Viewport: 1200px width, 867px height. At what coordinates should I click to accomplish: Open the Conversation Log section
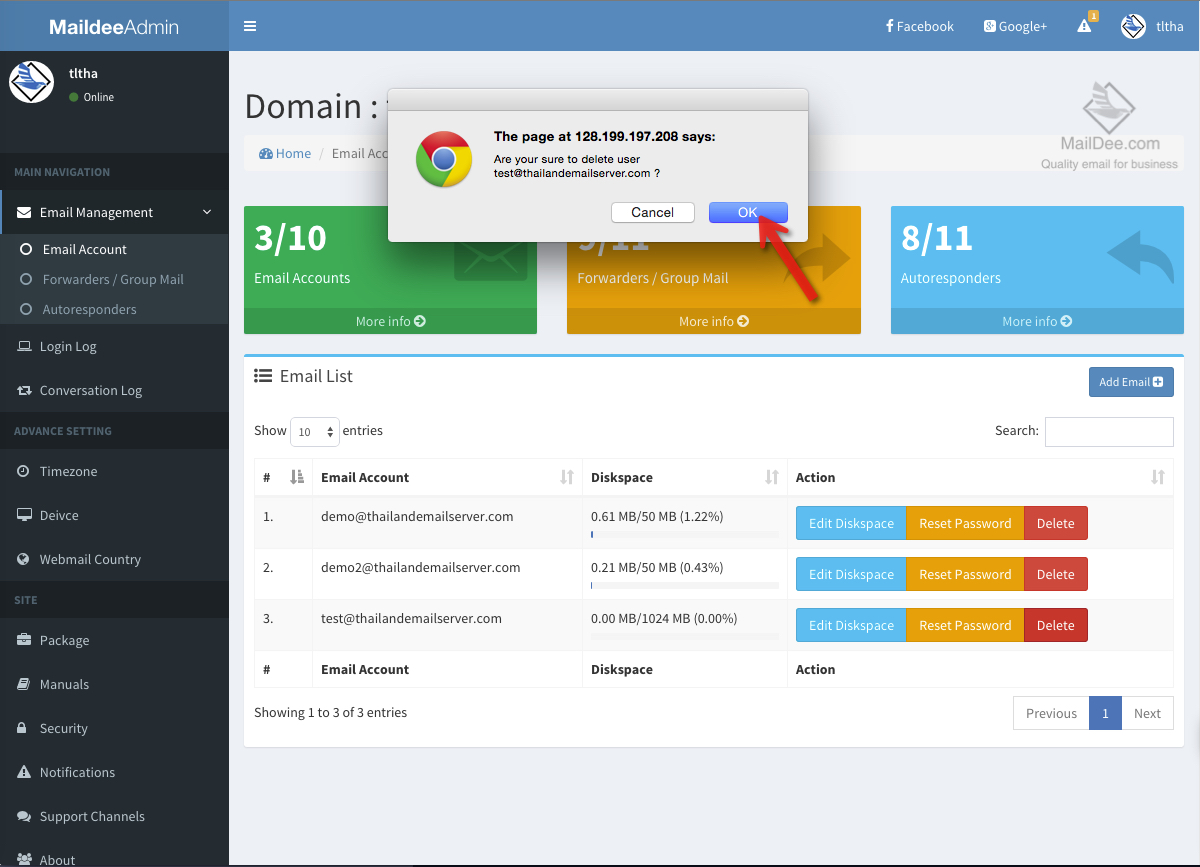(x=90, y=390)
